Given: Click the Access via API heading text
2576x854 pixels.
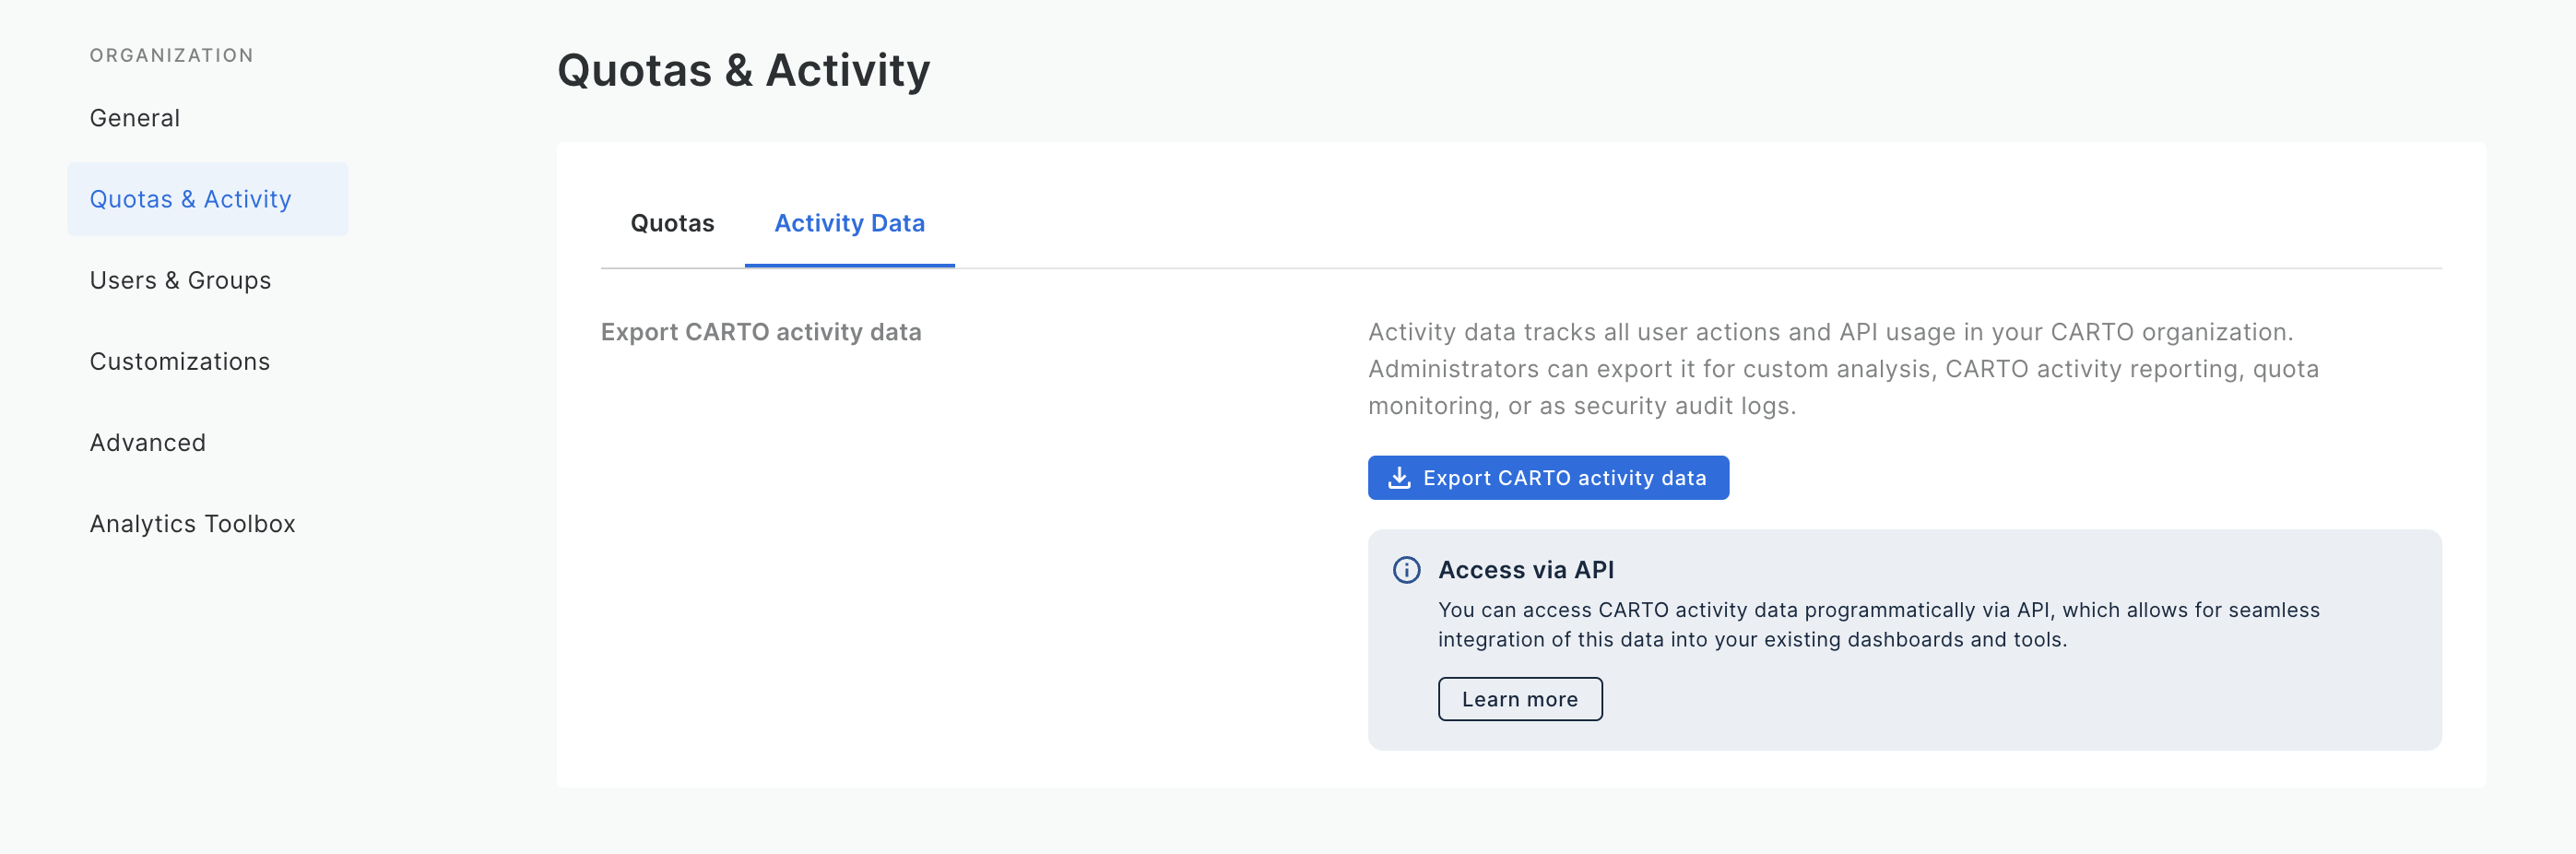Looking at the screenshot, I should (1525, 570).
